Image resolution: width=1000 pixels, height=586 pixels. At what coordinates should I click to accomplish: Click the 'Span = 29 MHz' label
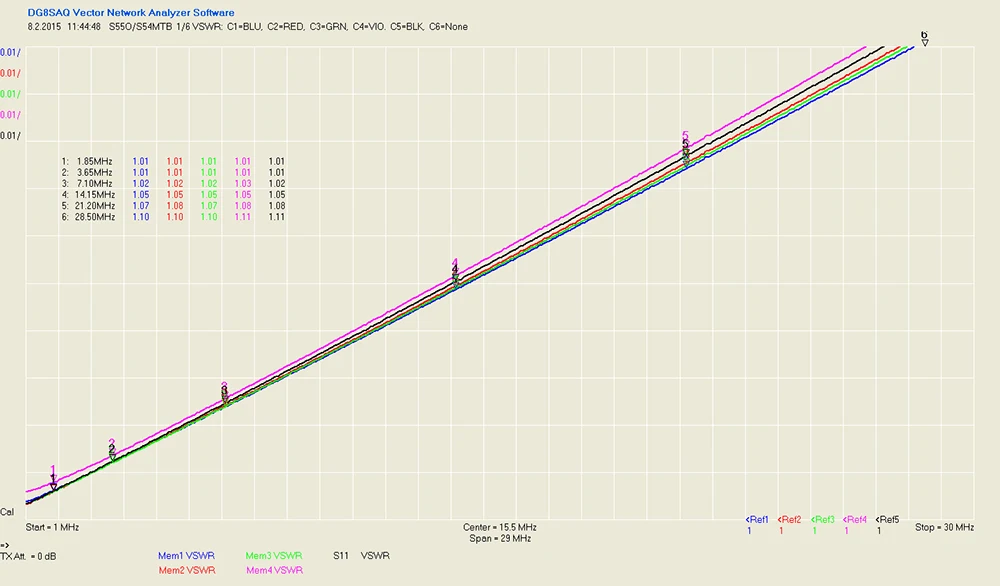click(x=501, y=539)
